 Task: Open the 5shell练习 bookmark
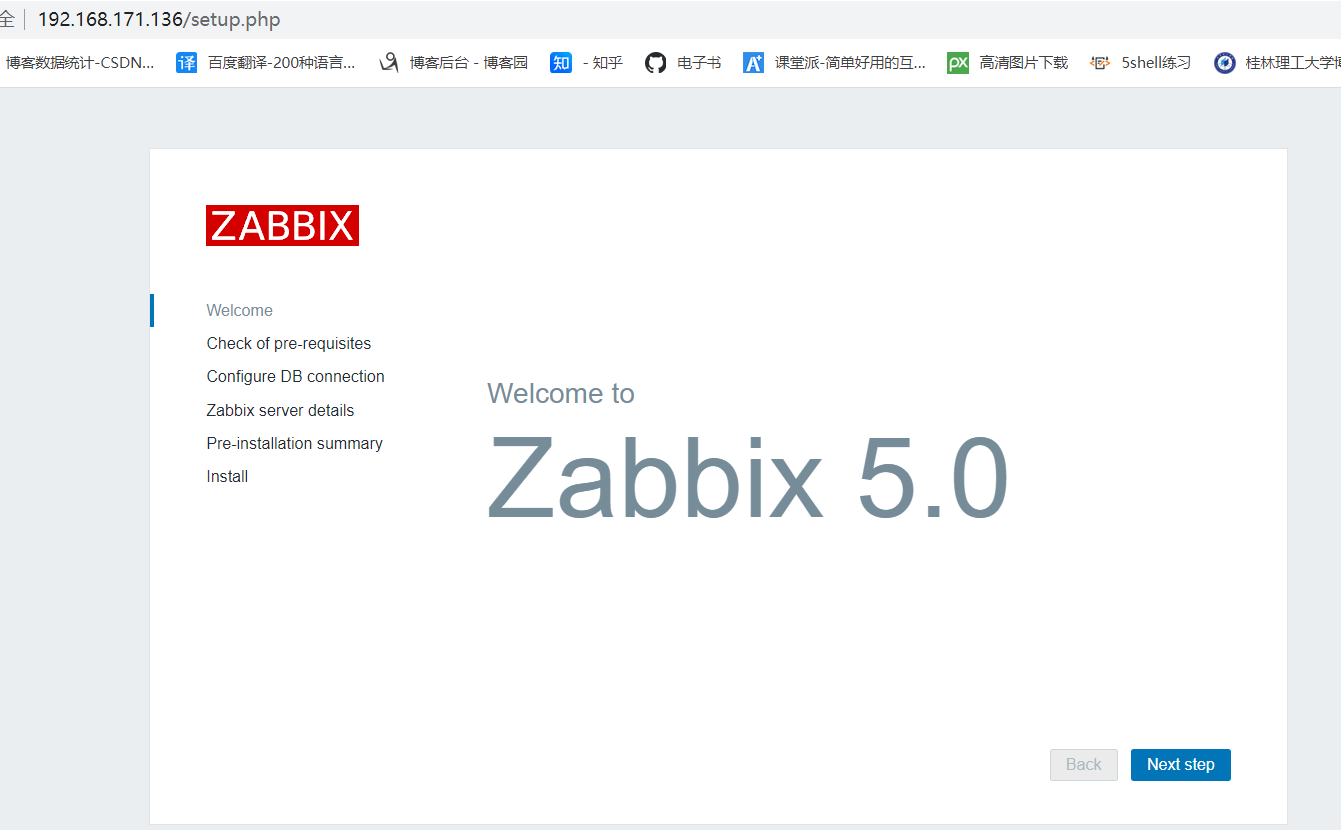[x=1156, y=63]
